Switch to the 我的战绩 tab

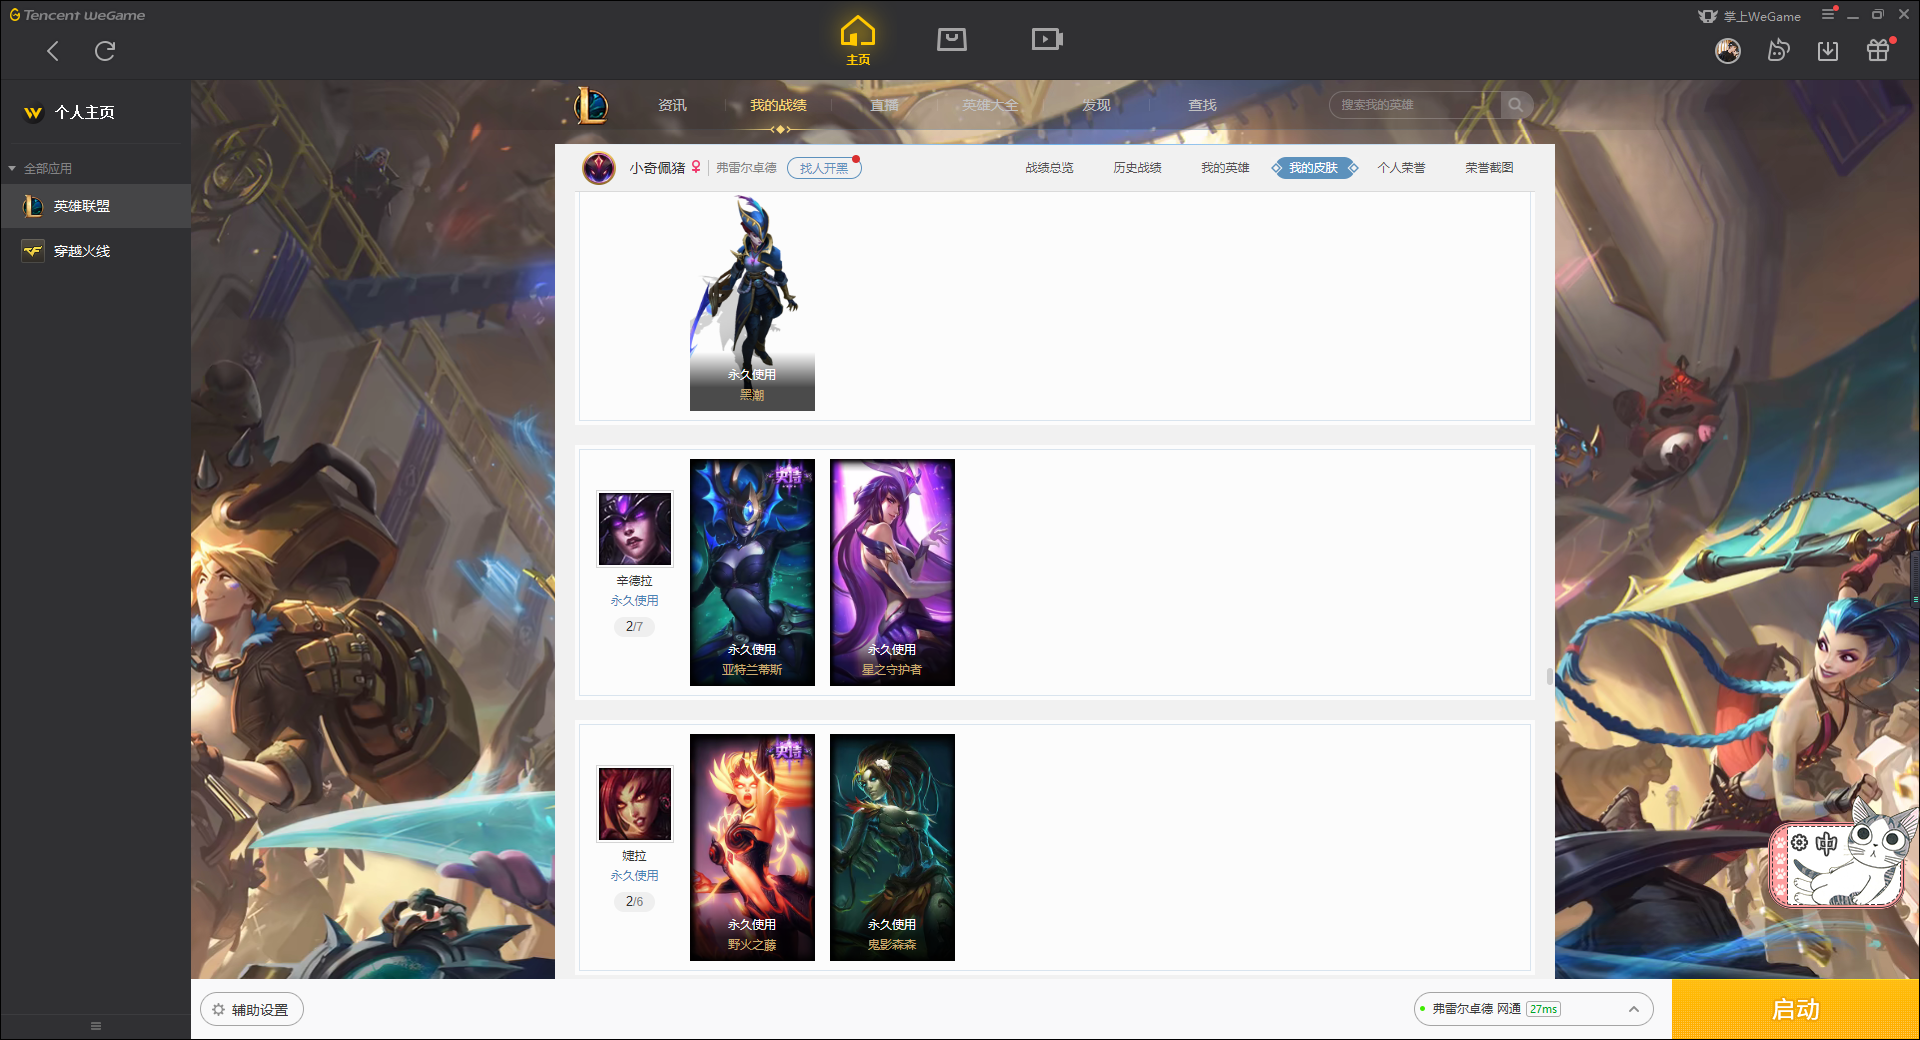(x=778, y=105)
